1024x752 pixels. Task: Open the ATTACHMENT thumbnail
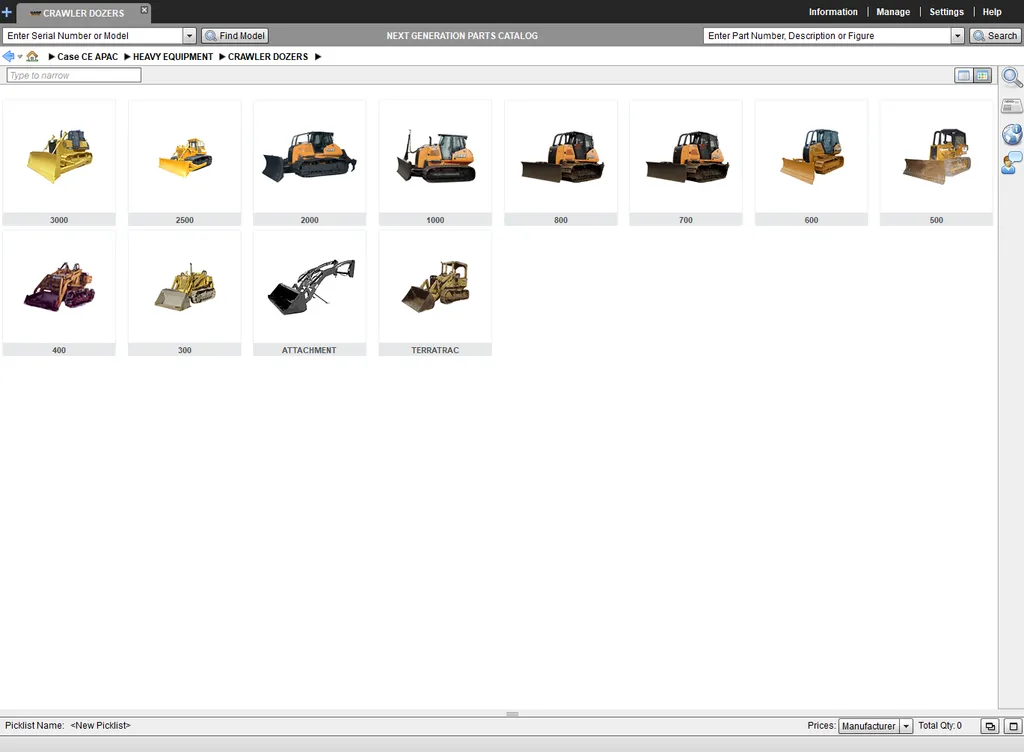pos(310,293)
